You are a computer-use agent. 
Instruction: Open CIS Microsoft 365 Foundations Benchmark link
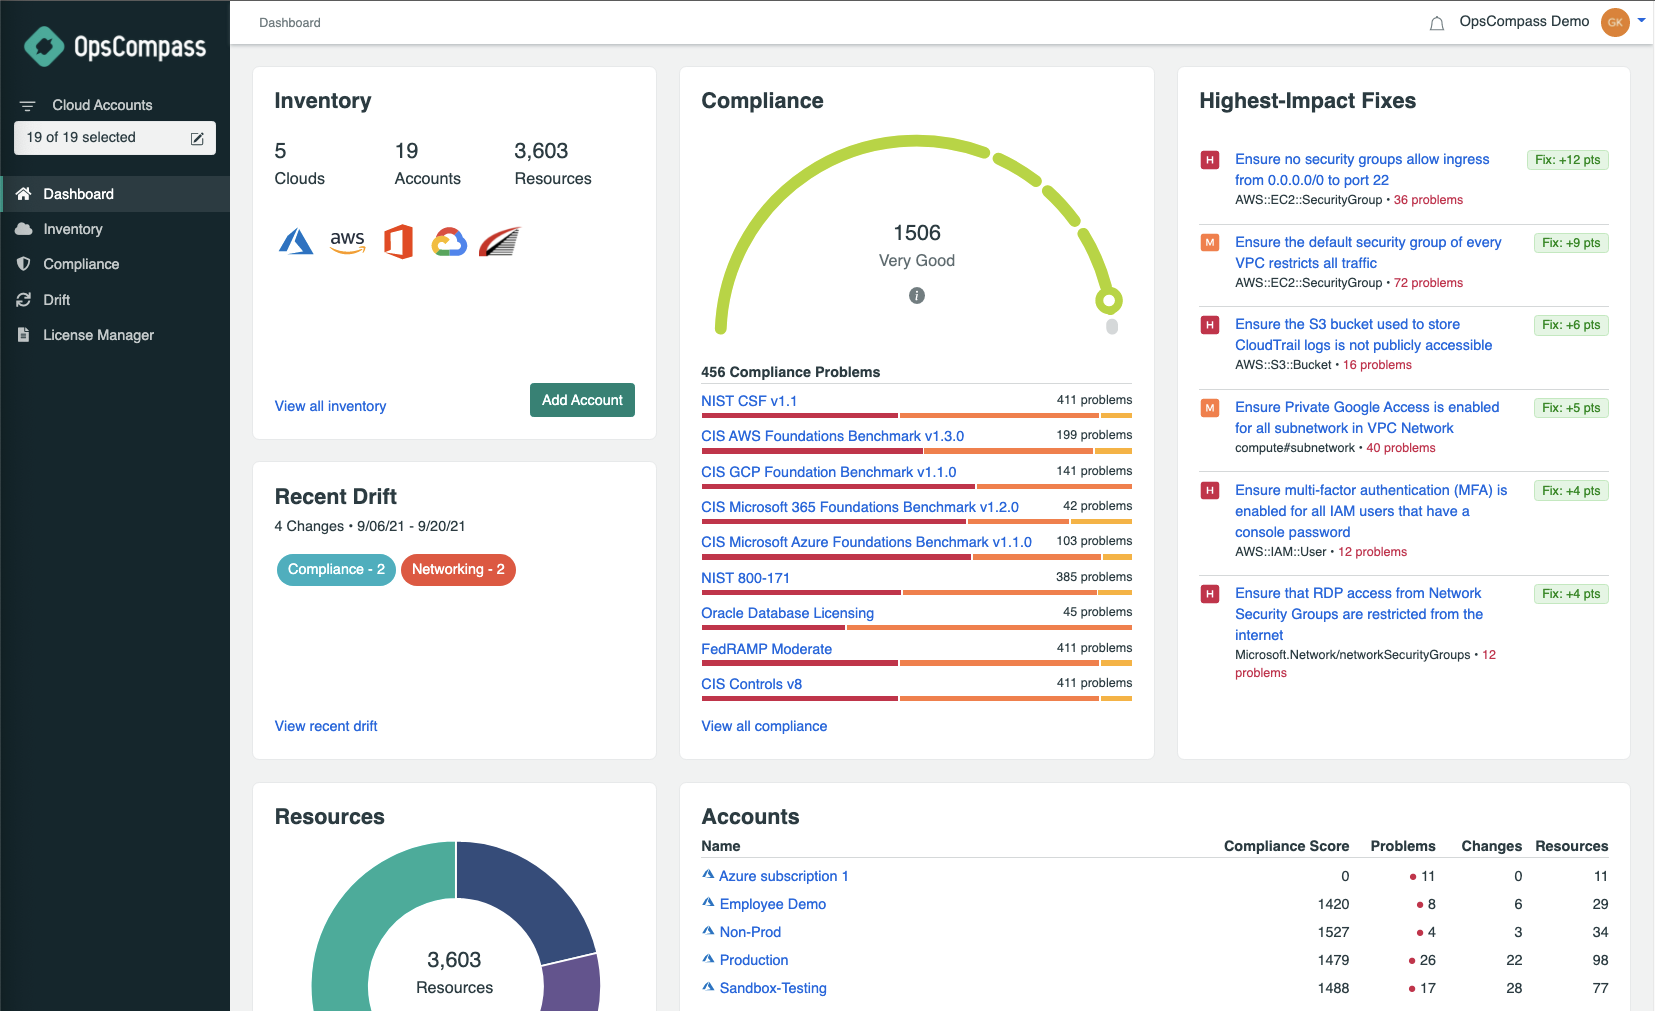pyautogui.click(x=860, y=507)
